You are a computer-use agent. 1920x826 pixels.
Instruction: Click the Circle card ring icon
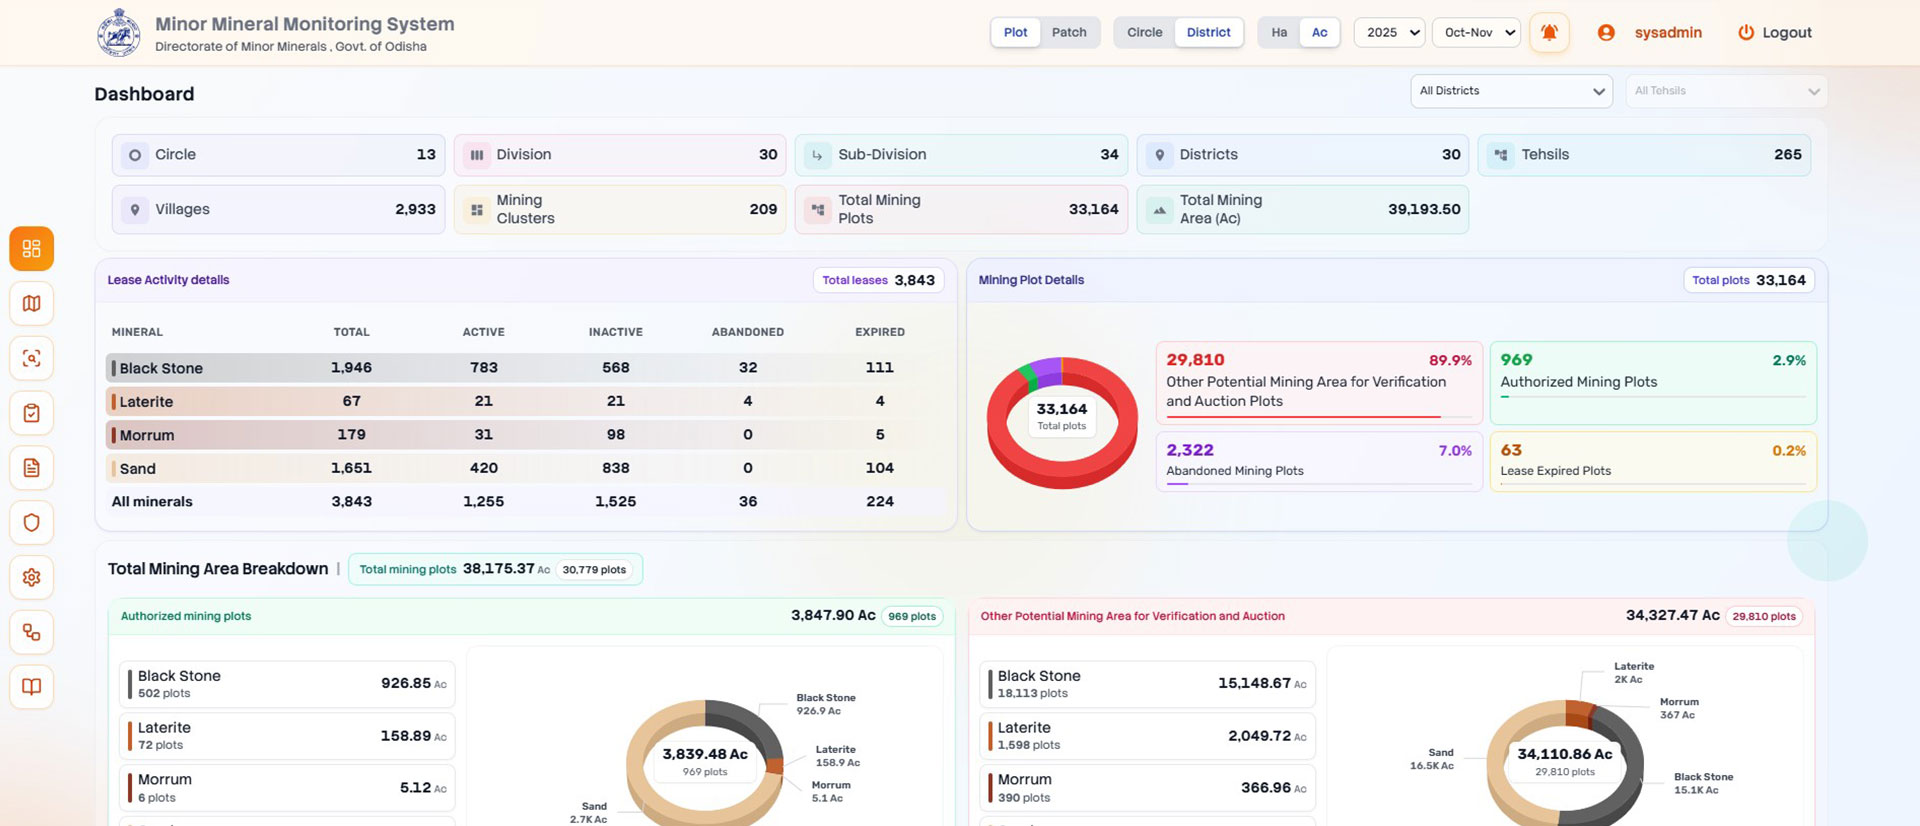(x=135, y=155)
